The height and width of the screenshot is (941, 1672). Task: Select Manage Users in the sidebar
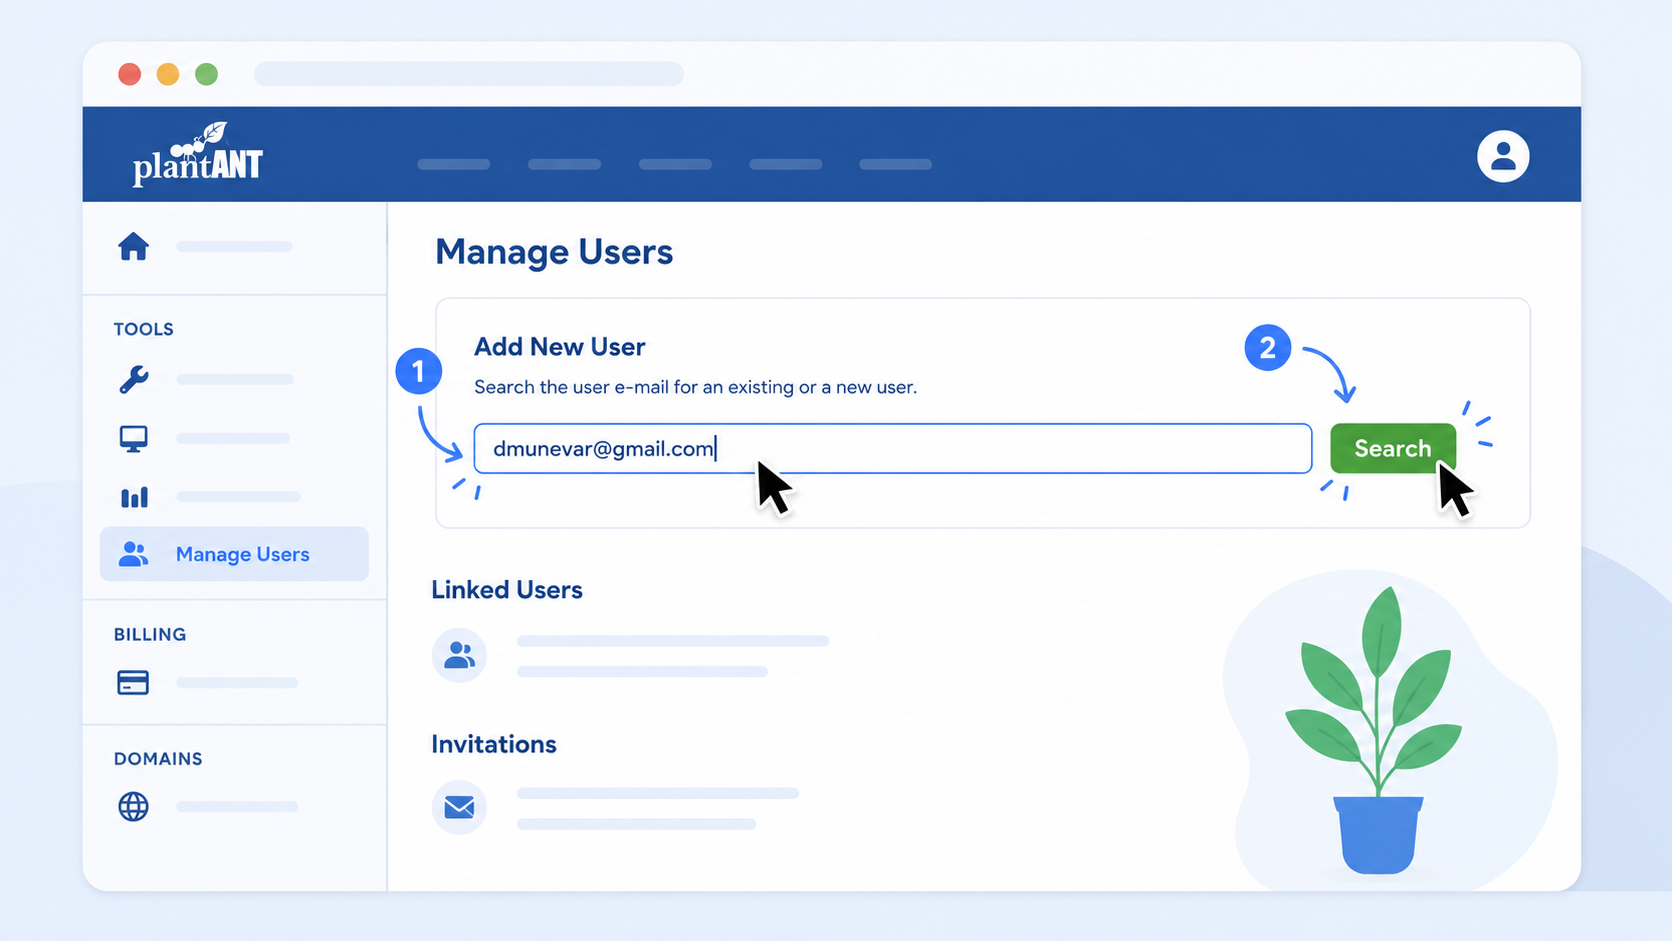tap(234, 554)
